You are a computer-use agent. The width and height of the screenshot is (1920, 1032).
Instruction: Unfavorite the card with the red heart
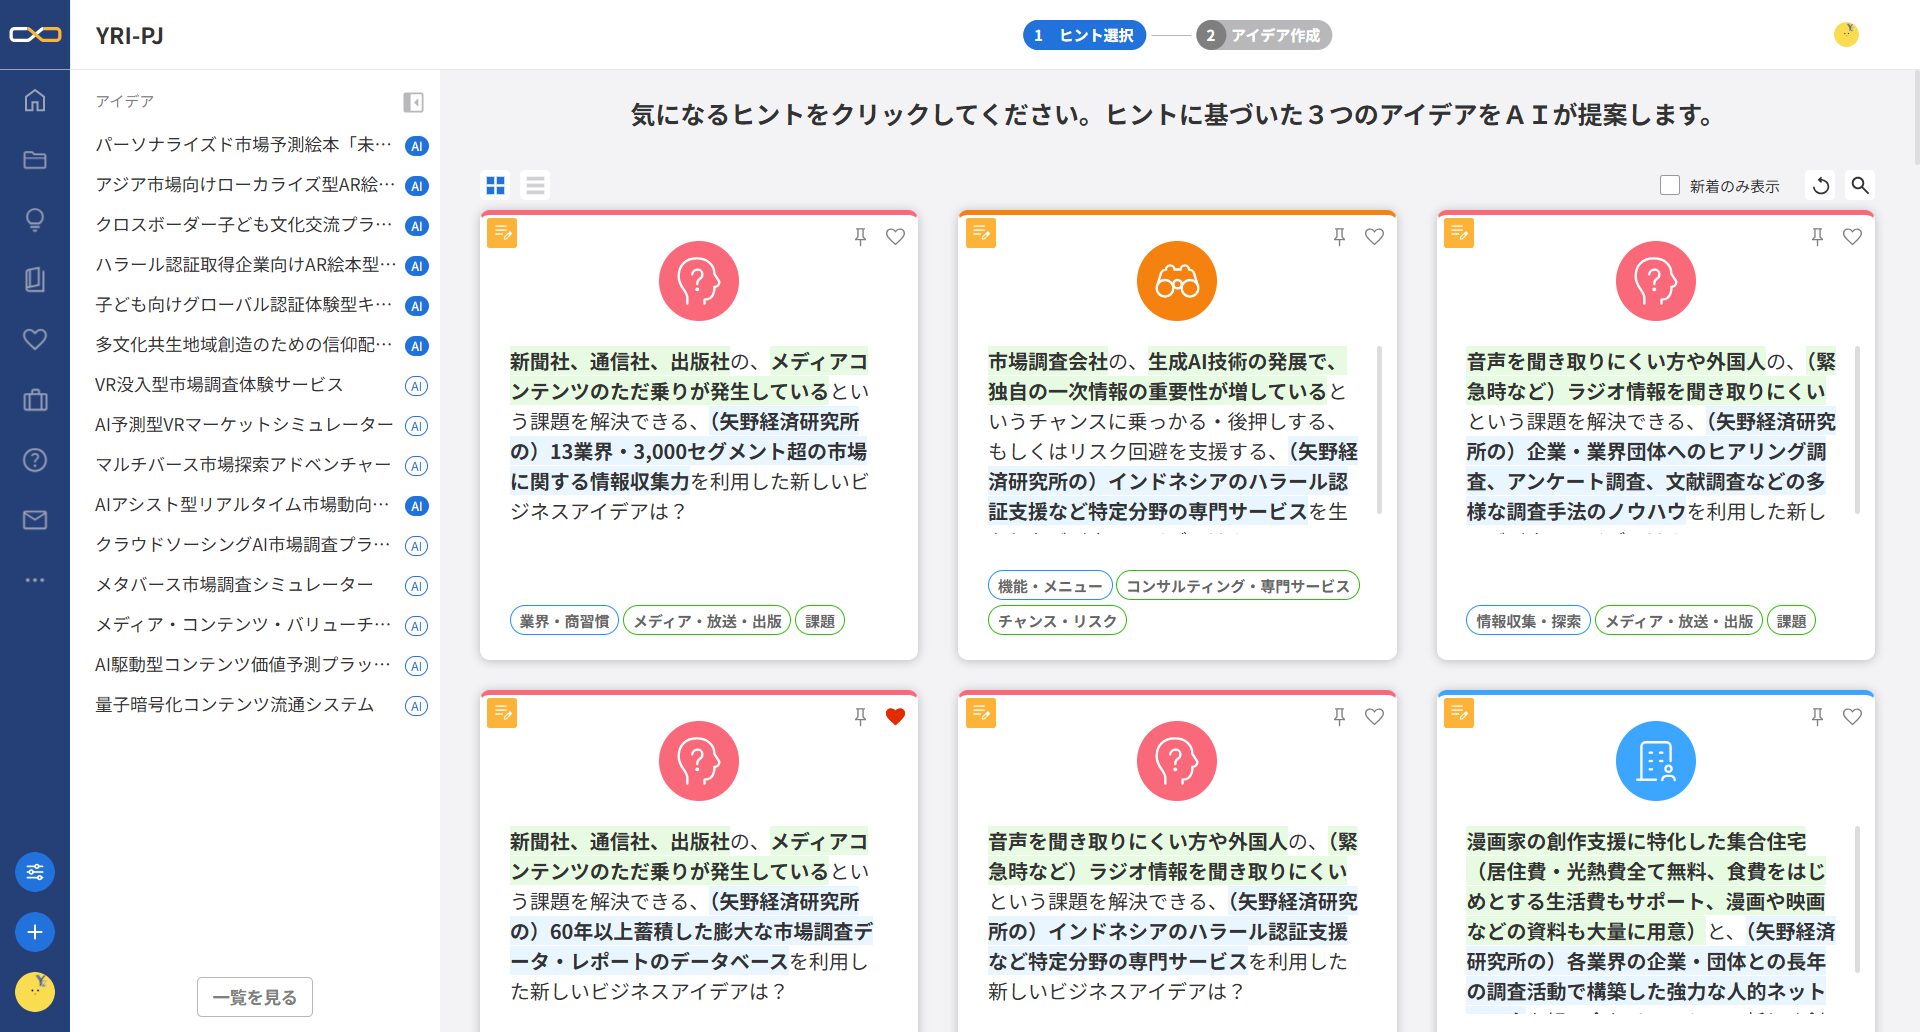[x=895, y=716]
